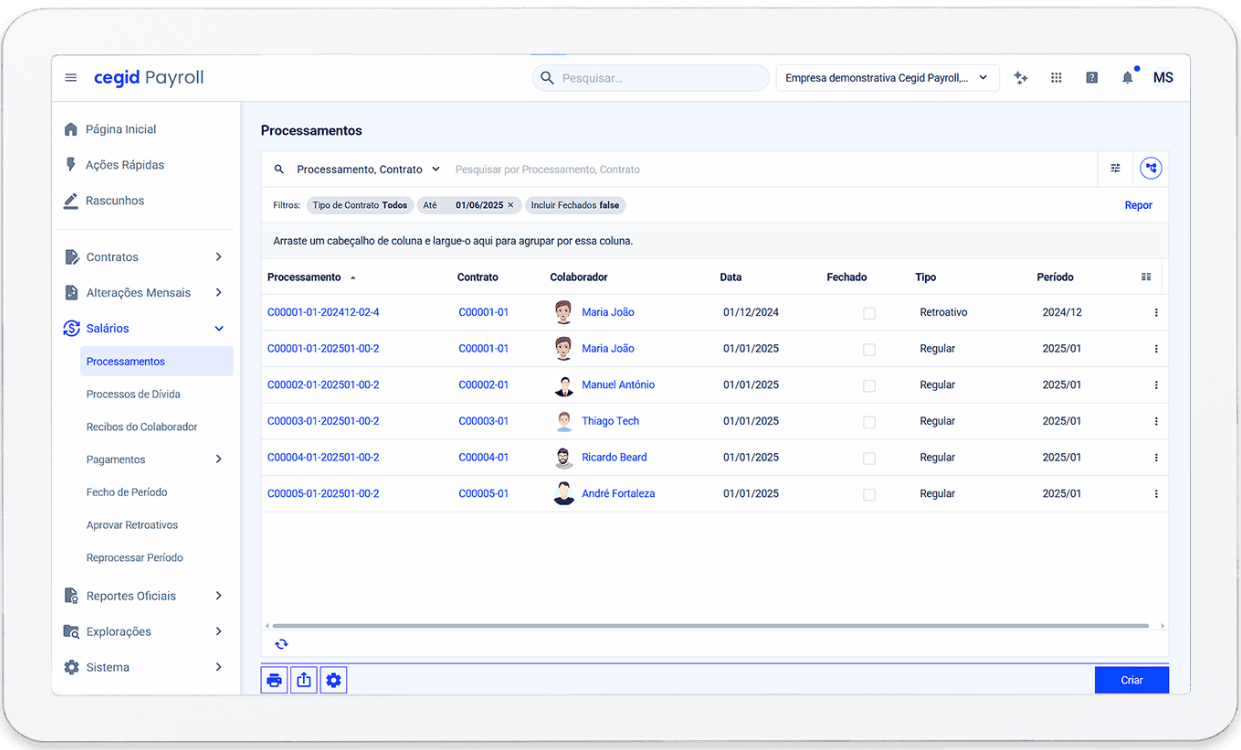Image resolution: width=1241 pixels, height=750 pixels.
Task: Toggle Fechado checkbox for C00001-01-202501-00-2
Action: (869, 349)
